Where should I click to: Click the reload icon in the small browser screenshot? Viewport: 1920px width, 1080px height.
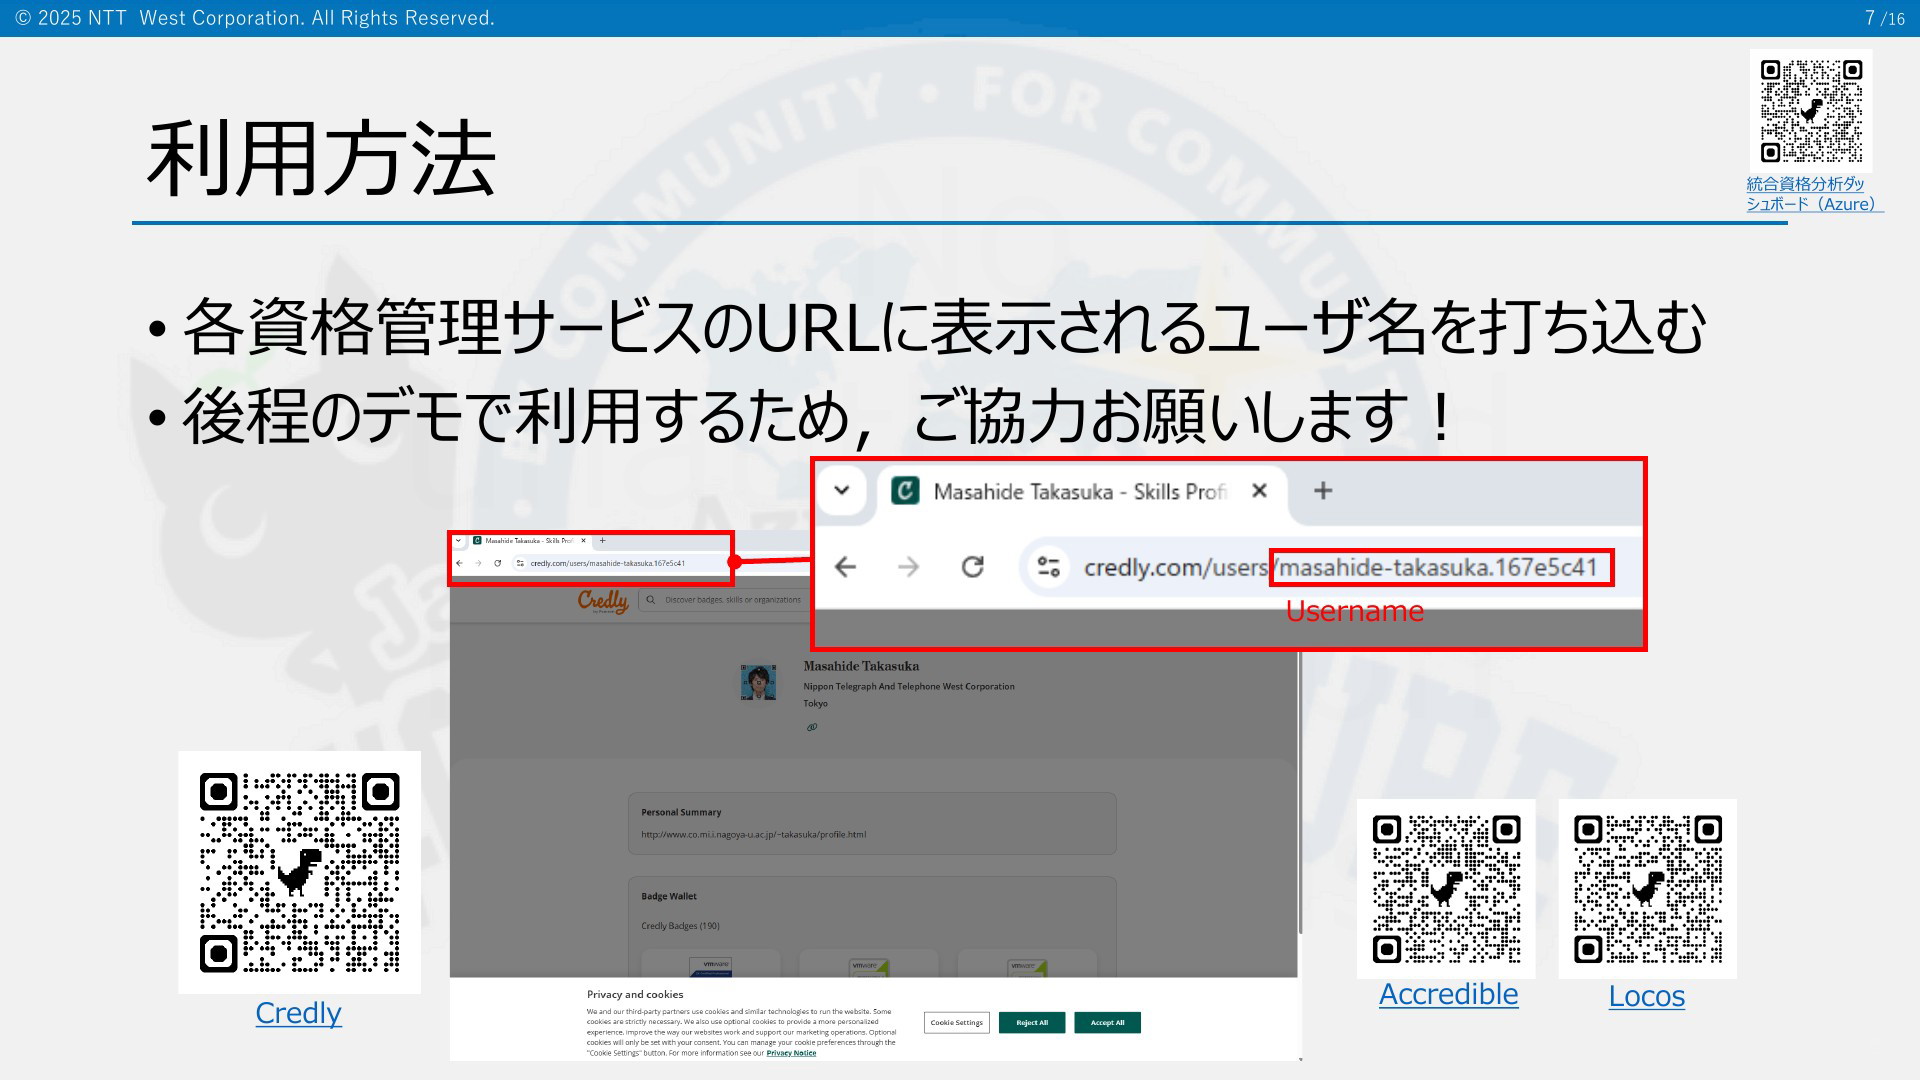tap(497, 563)
